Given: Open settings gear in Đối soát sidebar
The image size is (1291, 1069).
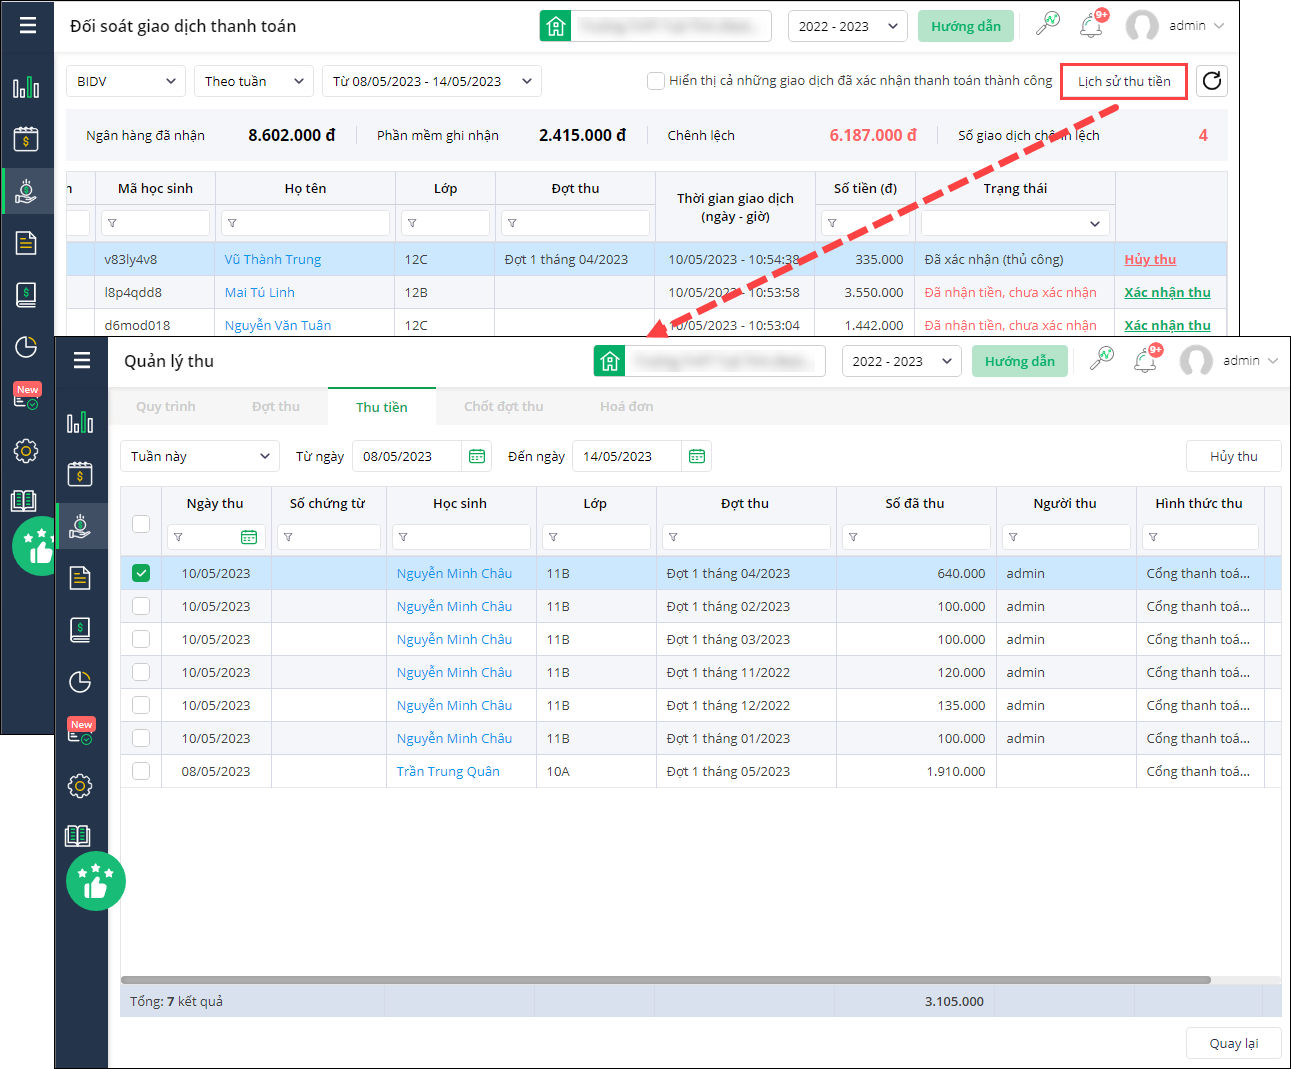Looking at the screenshot, I should point(26,451).
